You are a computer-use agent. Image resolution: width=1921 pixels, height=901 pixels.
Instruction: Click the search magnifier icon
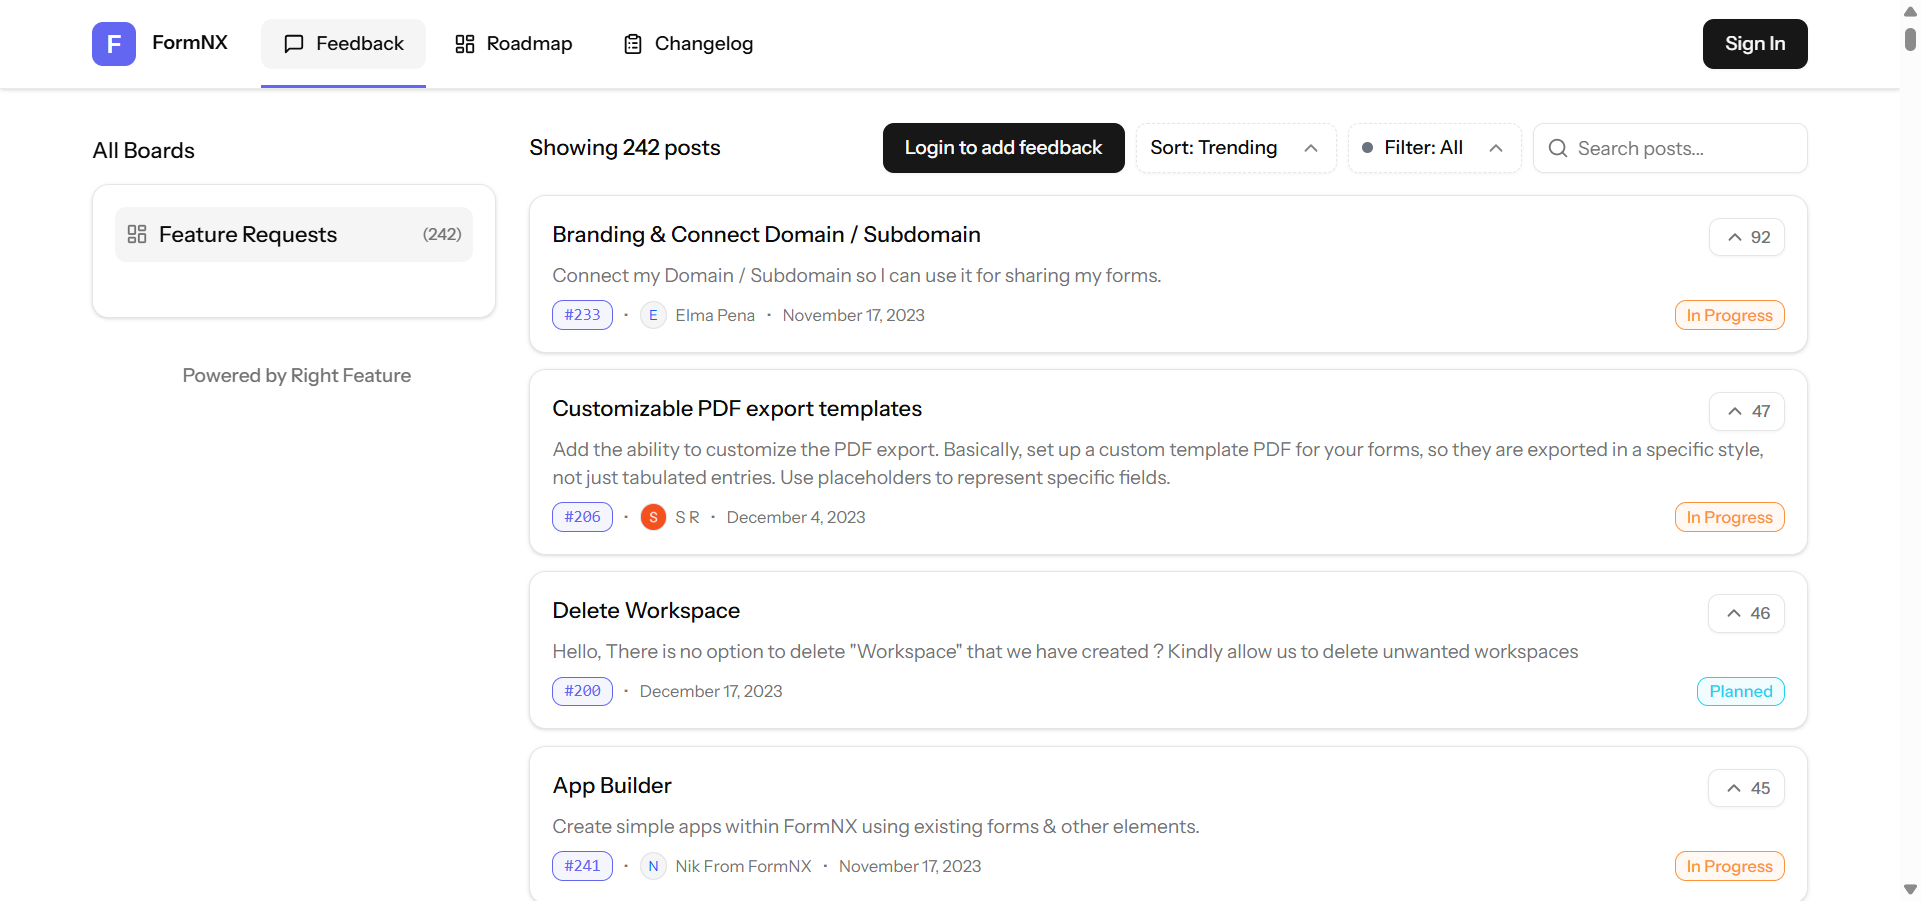(1557, 149)
